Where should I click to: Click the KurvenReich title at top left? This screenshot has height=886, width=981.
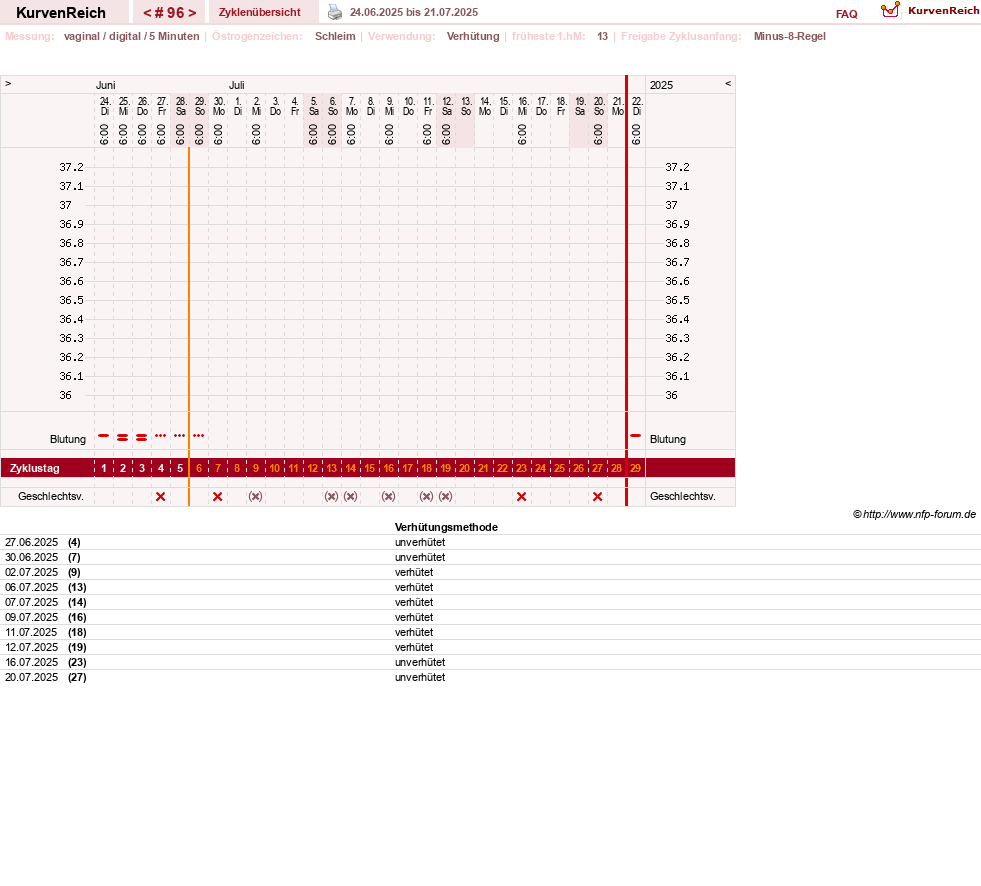[61, 13]
